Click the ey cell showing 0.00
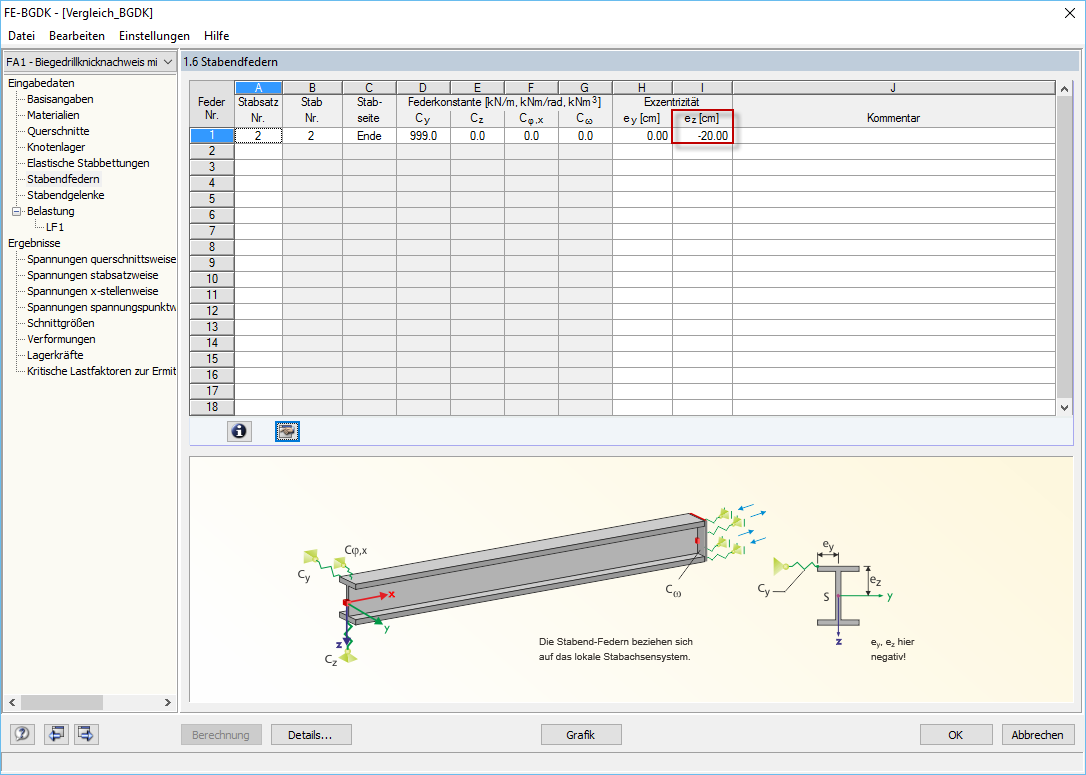This screenshot has width=1086, height=775. (x=642, y=136)
